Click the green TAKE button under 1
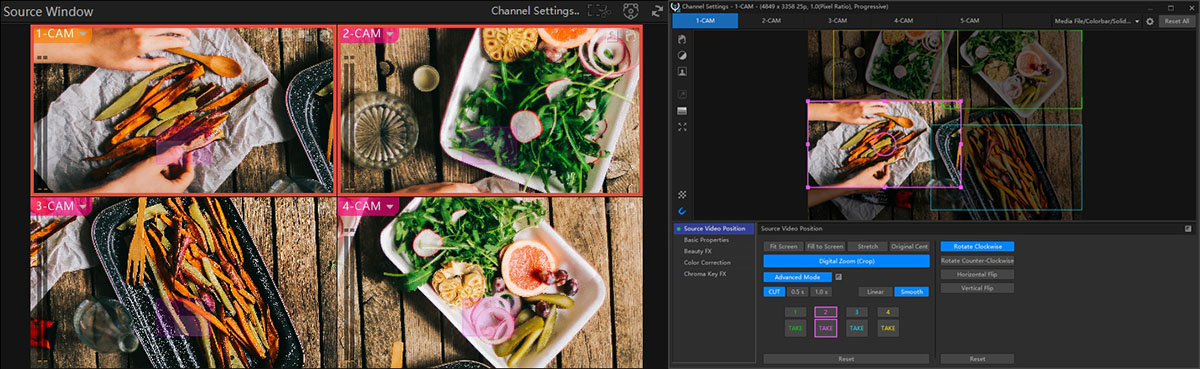This screenshot has width=1200, height=369. pos(795,328)
